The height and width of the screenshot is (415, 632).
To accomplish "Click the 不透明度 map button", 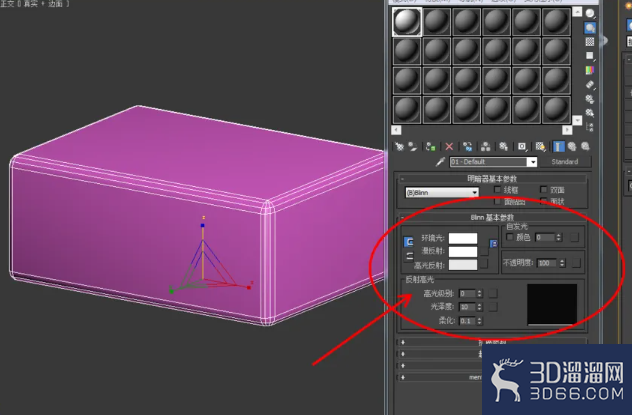I will pos(576,263).
